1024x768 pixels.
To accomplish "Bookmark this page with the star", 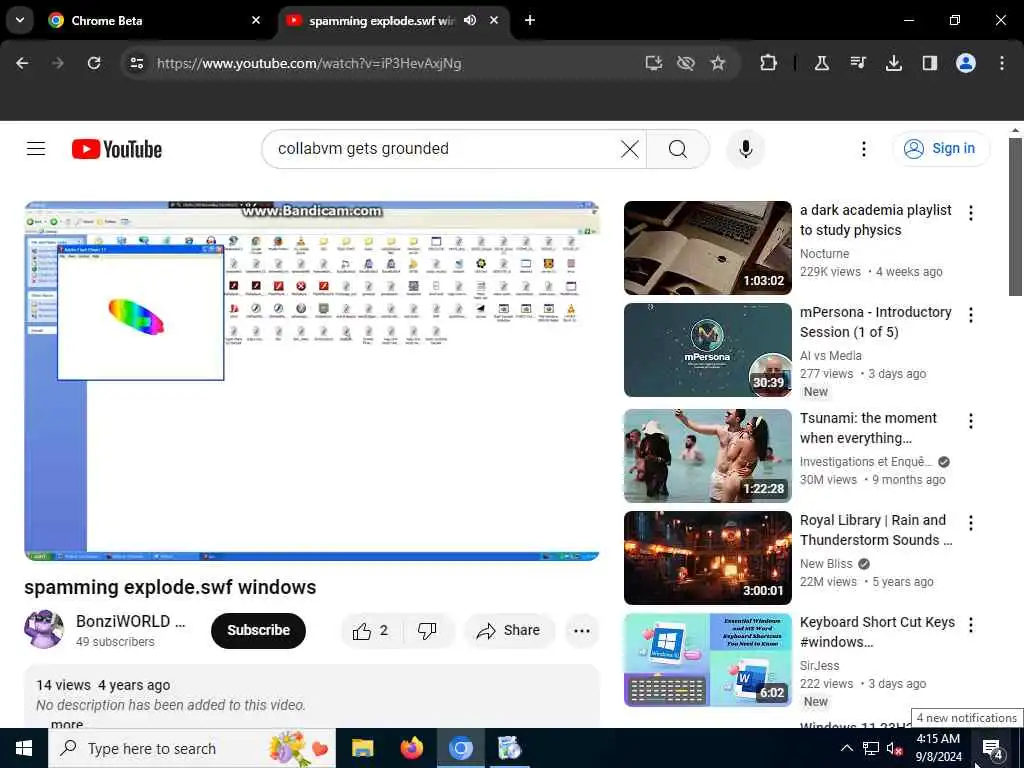I will 718,63.
